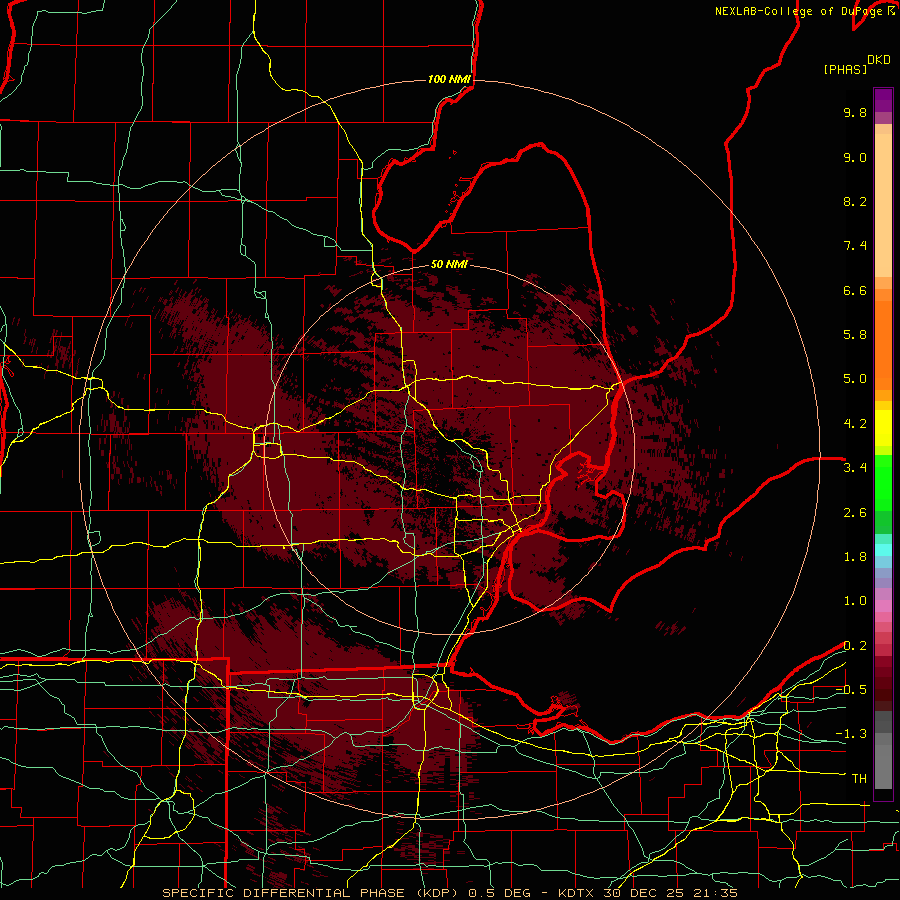
Task: Click the '4.2' scale value
Action: 855,424
